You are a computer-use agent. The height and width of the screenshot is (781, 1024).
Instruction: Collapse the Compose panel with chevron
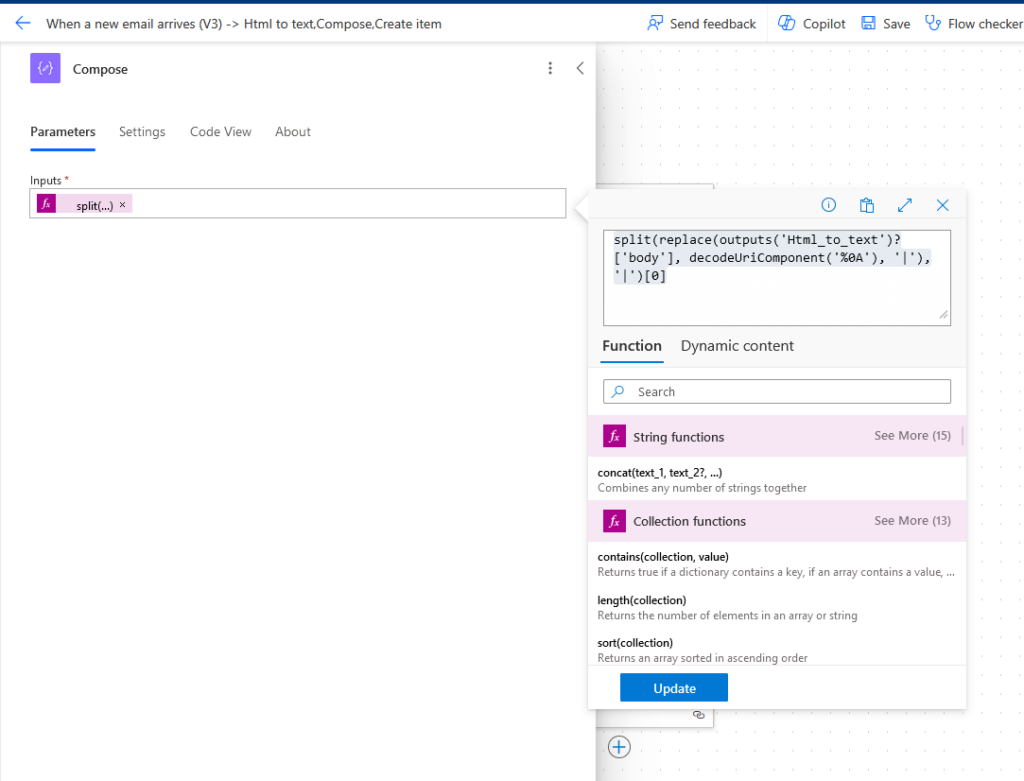[x=580, y=68]
